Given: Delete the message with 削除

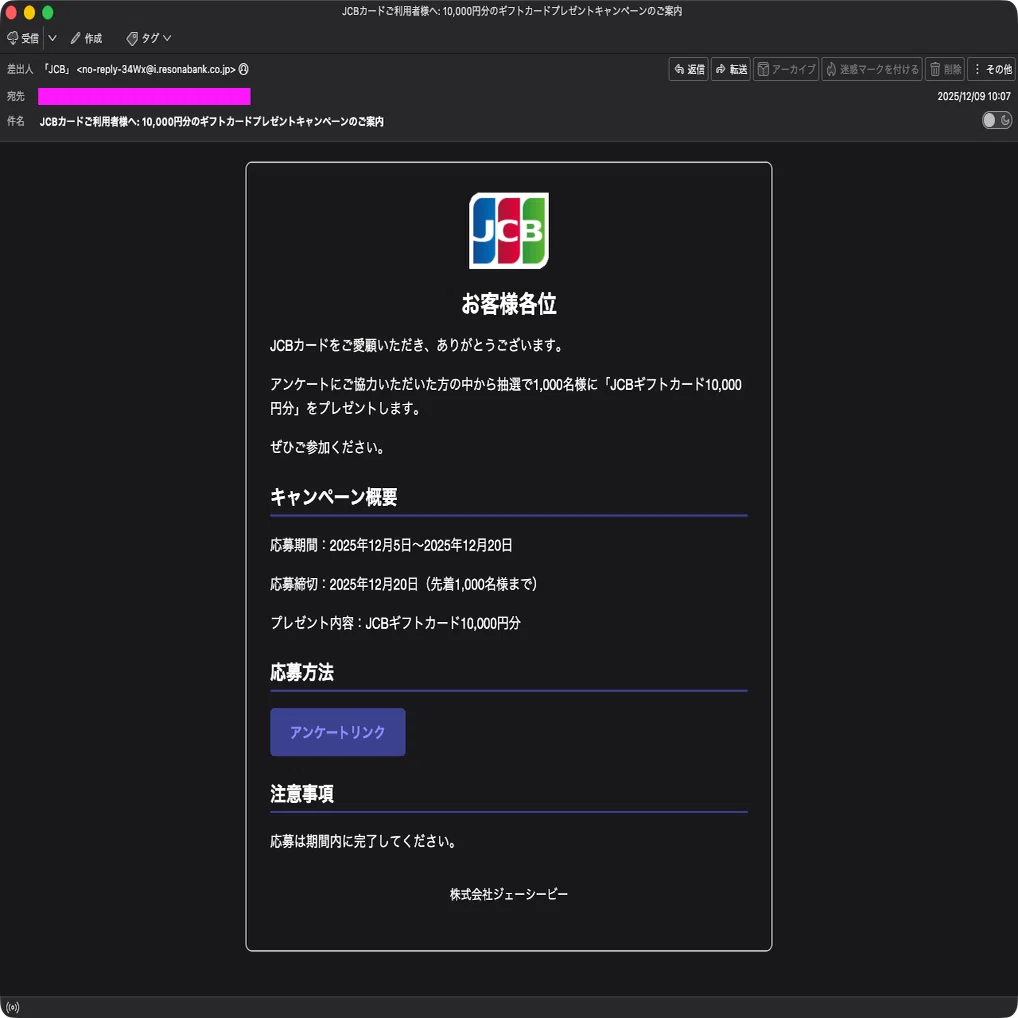Looking at the screenshot, I should pos(944,69).
